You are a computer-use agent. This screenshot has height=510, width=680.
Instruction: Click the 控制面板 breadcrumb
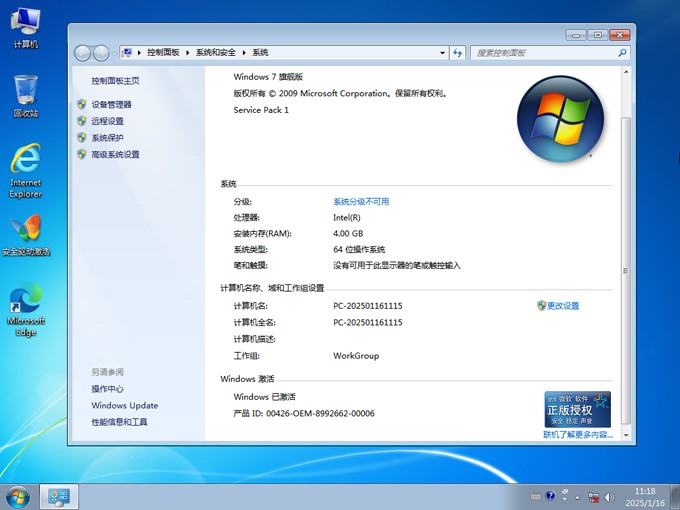[163, 52]
